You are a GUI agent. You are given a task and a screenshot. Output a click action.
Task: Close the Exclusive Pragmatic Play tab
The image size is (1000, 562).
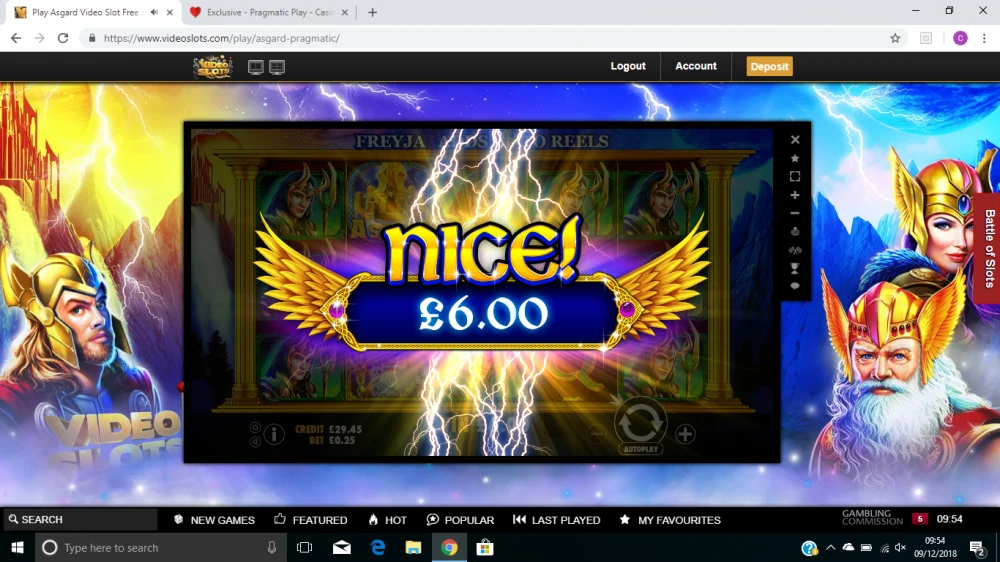click(344, 12)
